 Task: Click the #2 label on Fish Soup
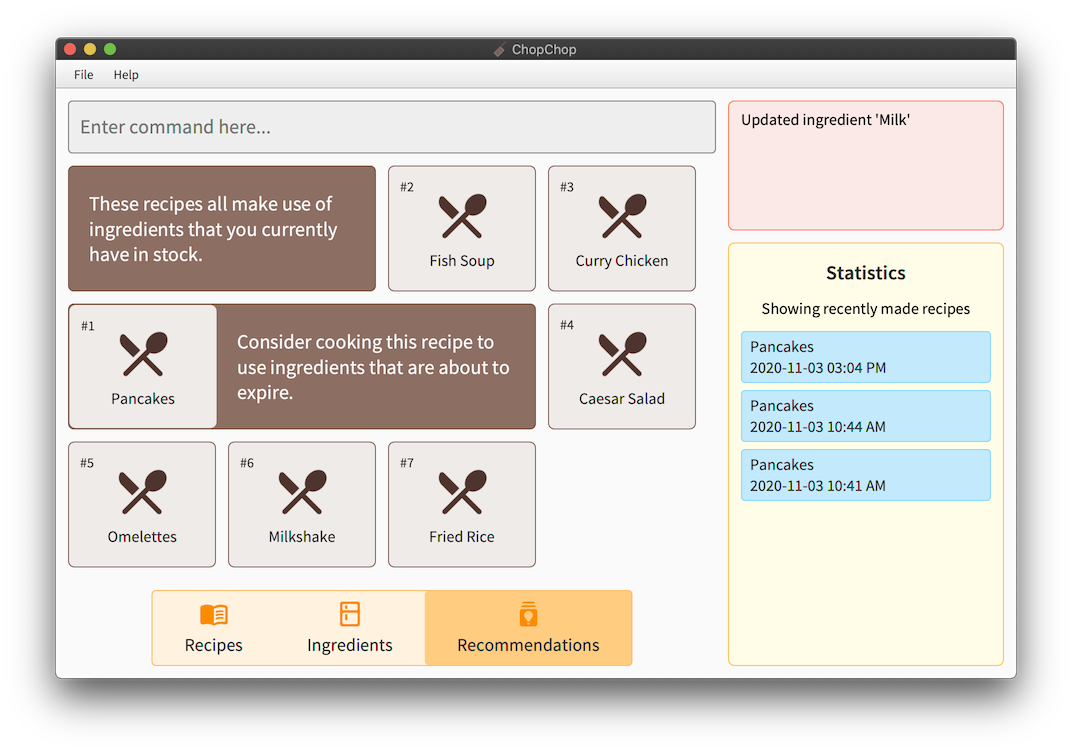pyautogui.click(x=407, y=187)
